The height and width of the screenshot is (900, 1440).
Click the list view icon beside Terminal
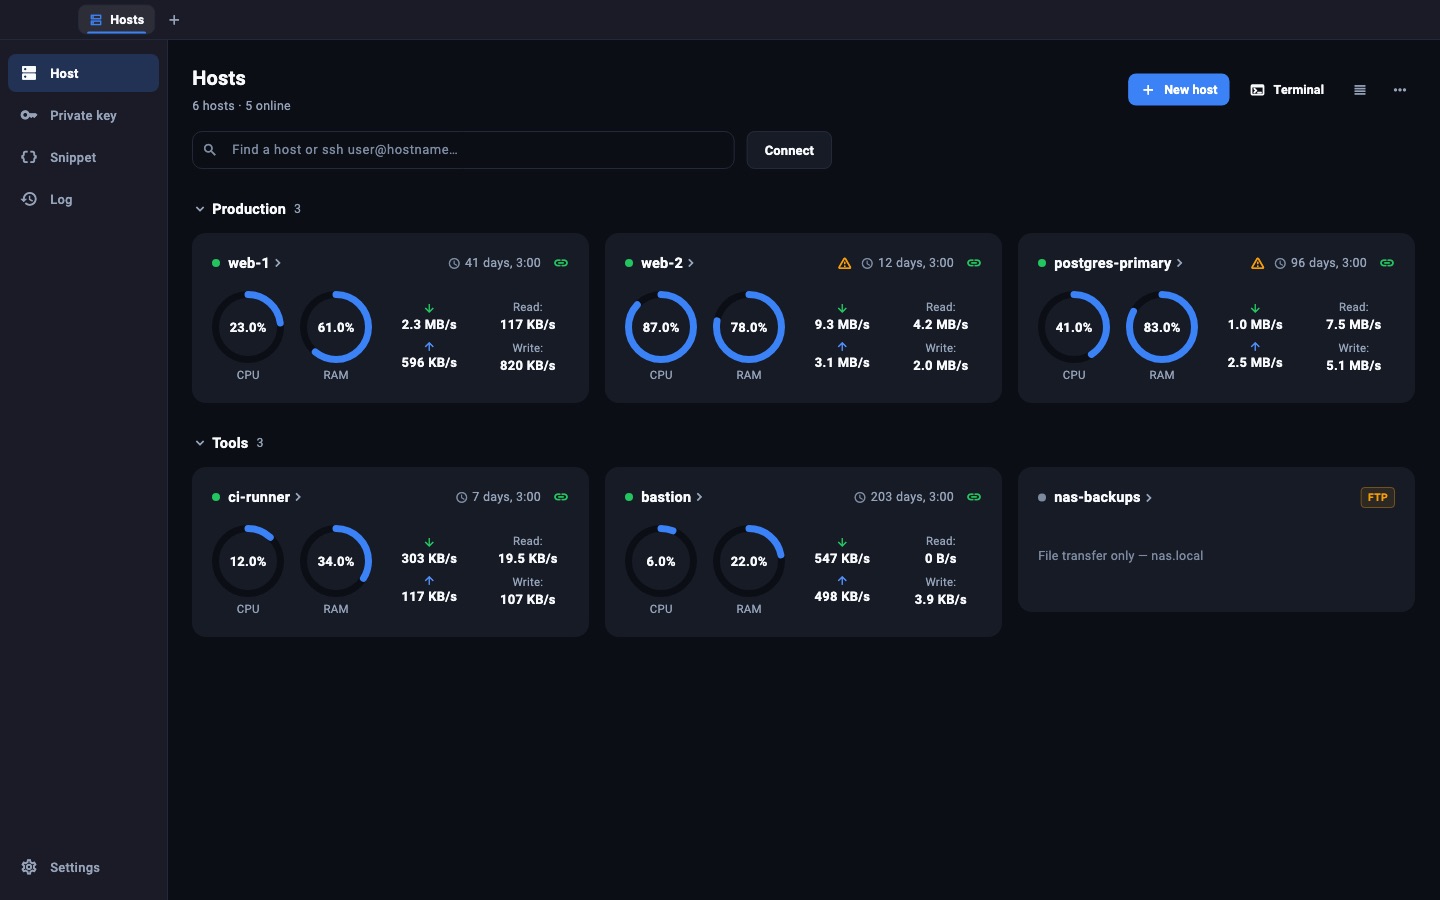[x=1360, y=90]
